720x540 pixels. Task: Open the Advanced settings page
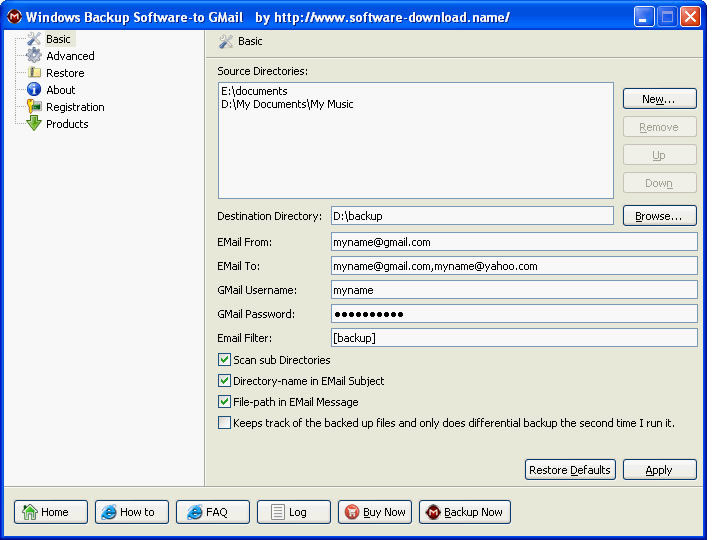tap(70, 56)
